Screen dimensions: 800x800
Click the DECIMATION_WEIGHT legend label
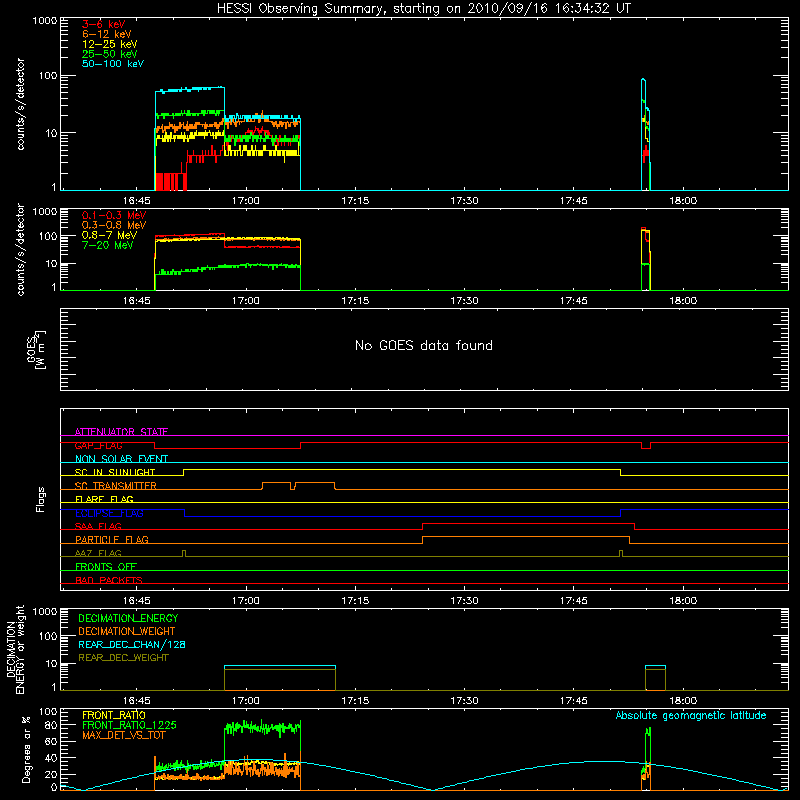pyautogui.click(x=127, y=631)
